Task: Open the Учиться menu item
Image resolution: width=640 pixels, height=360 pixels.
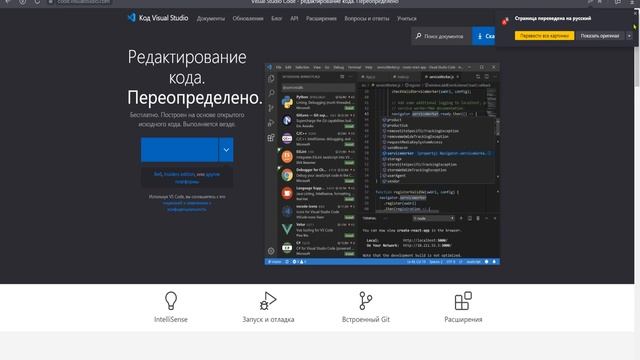Action: click(407, 18)
